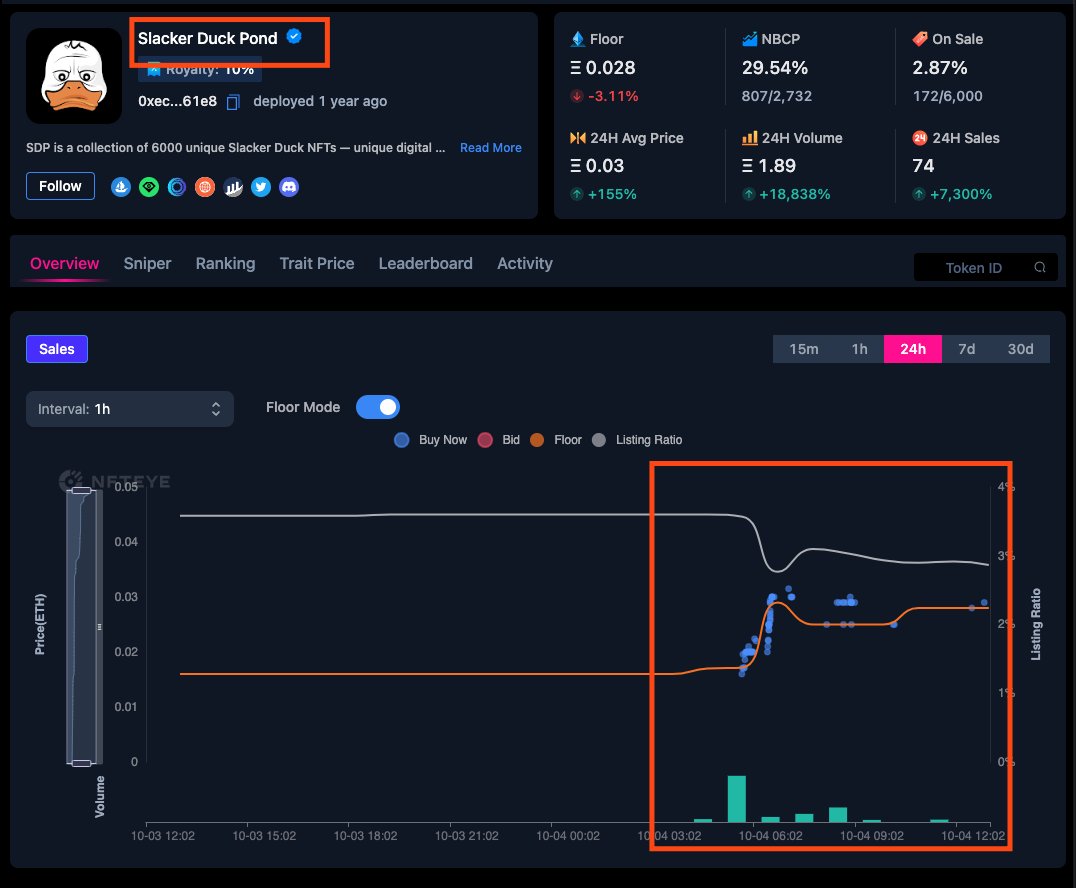Select the 24h time range

click(913, 349)
